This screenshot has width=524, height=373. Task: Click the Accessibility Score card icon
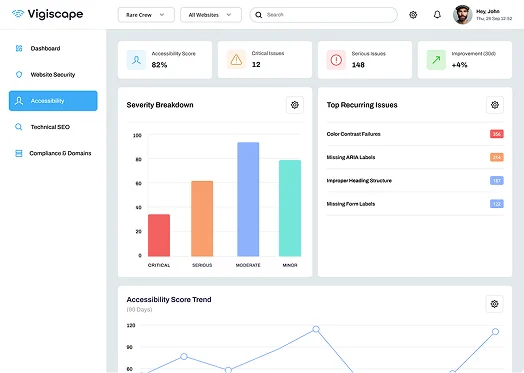point(136,60)
